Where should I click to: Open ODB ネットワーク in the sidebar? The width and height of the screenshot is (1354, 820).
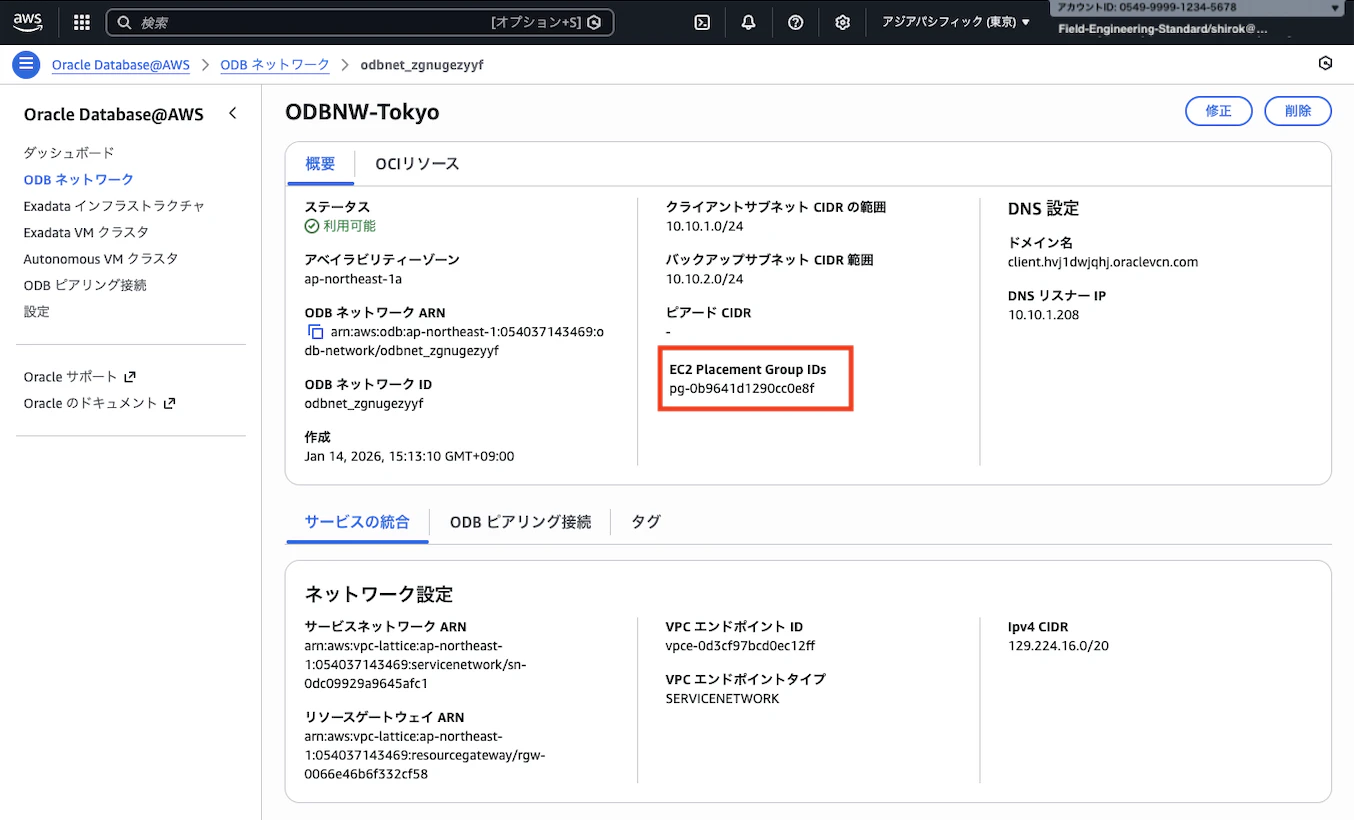coord(78,179)
